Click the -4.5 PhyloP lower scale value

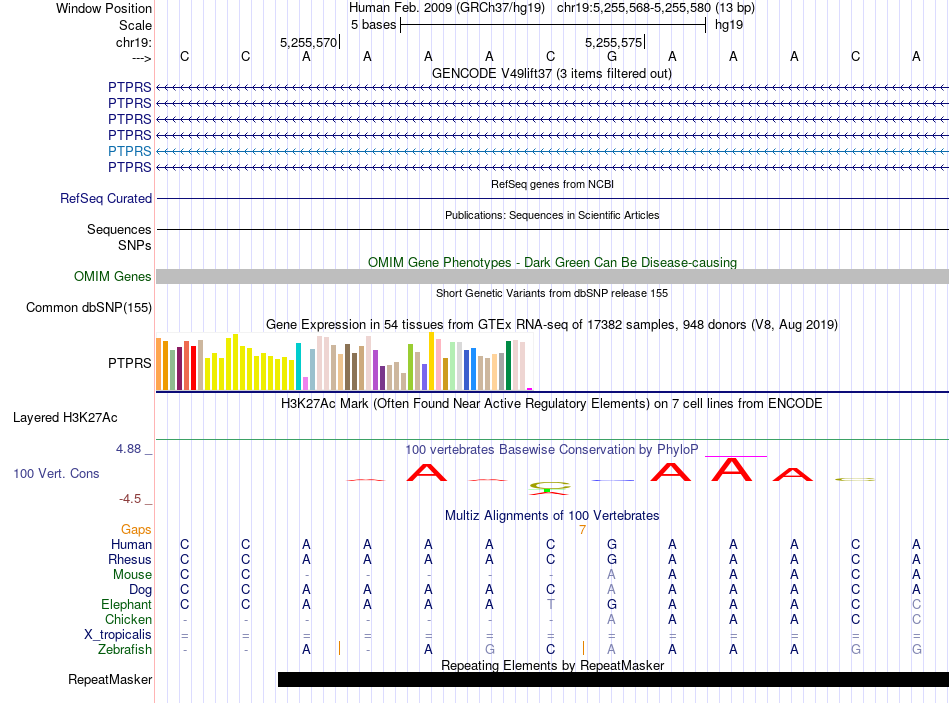(x=130, y=499)
